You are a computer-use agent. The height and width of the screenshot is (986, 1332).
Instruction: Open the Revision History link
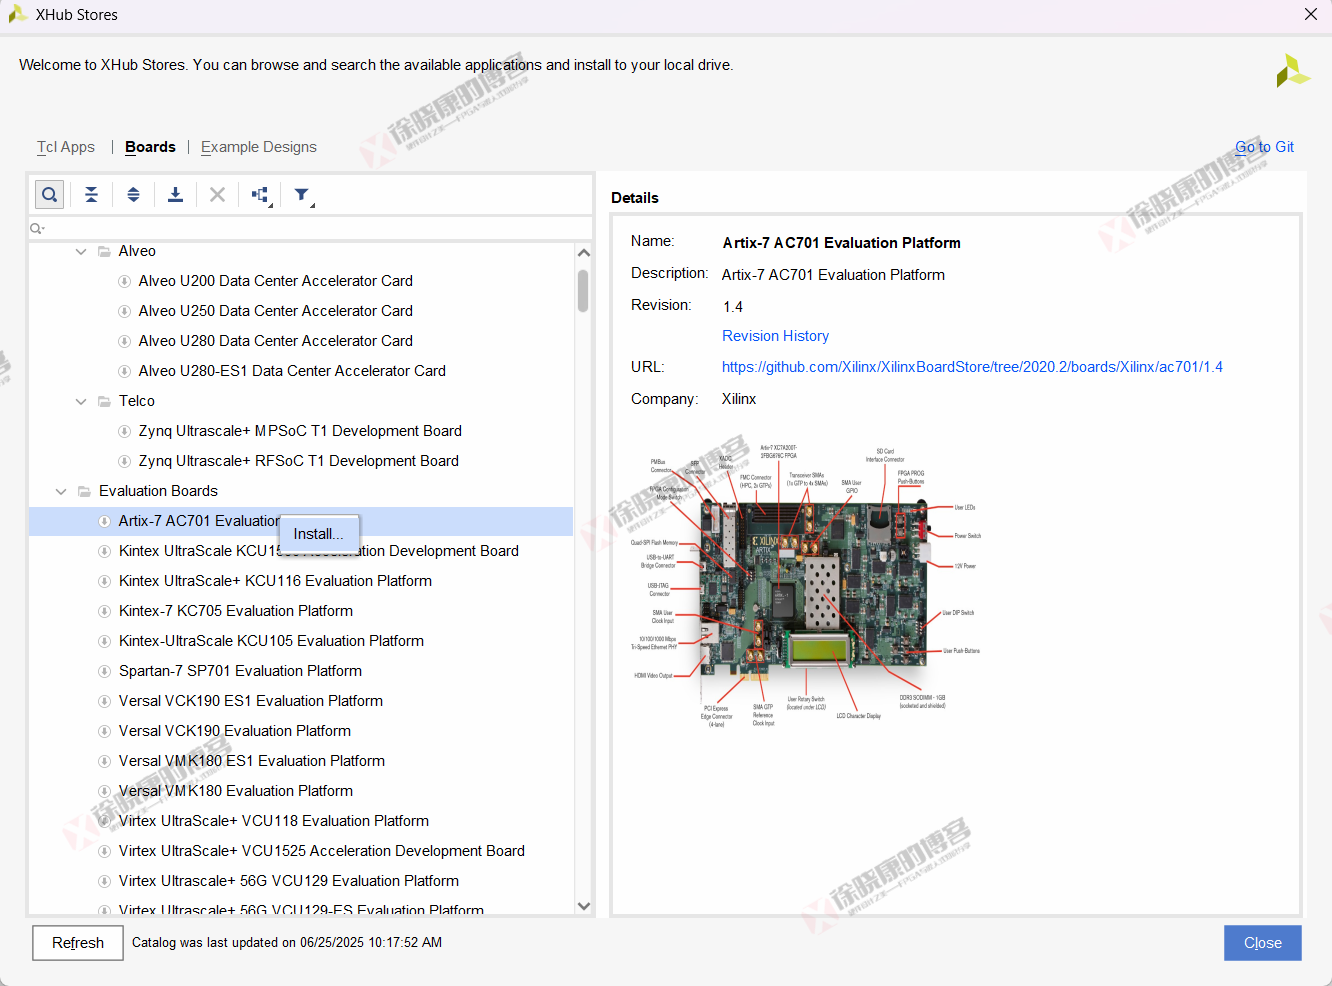[x=775, y=336]
